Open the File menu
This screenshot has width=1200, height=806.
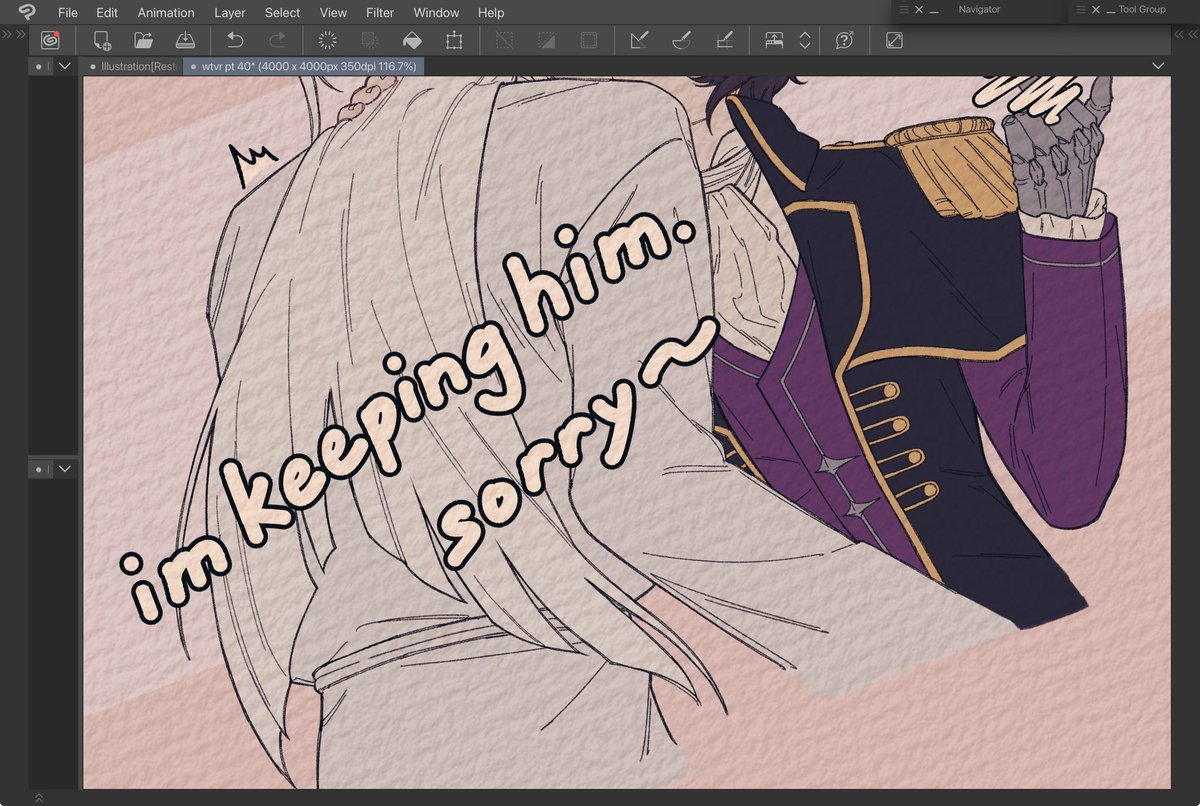pyautogui.click(x=67, y=13)
